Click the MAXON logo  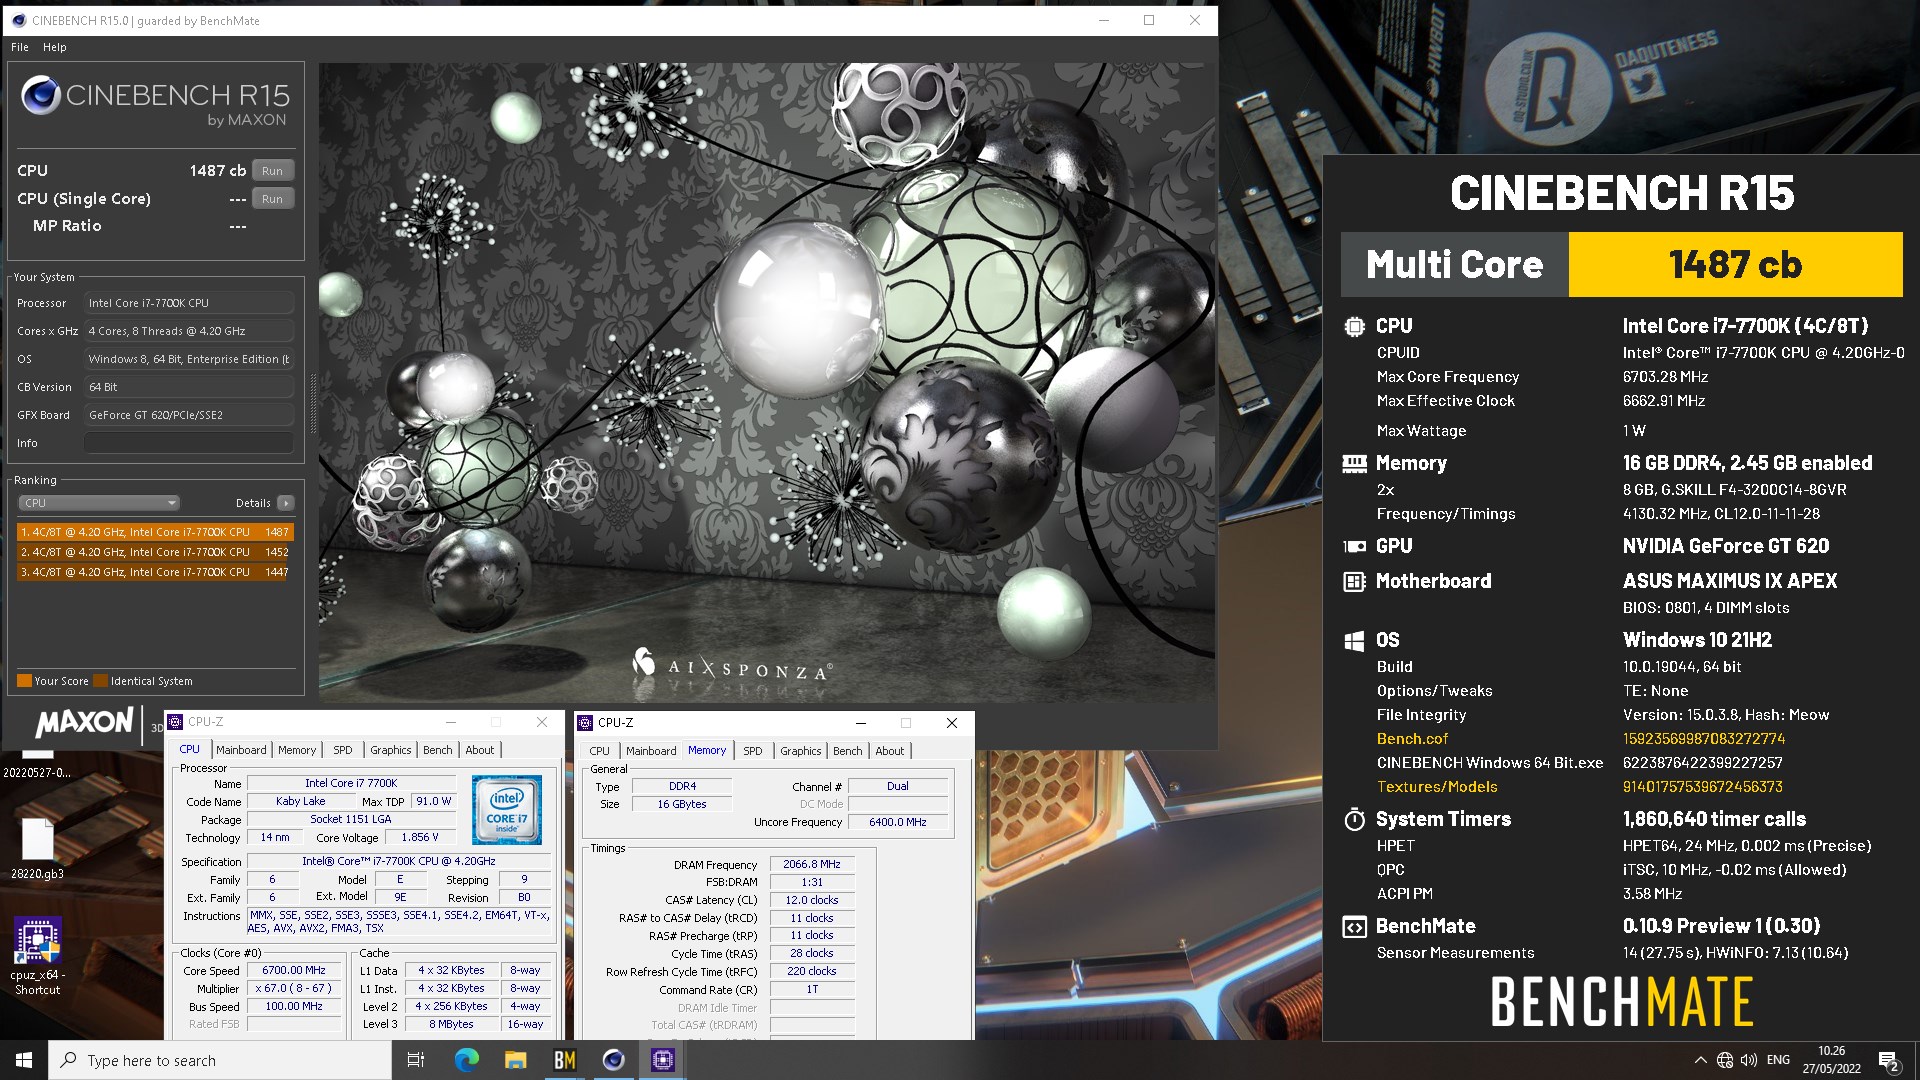tap(85, 722)
